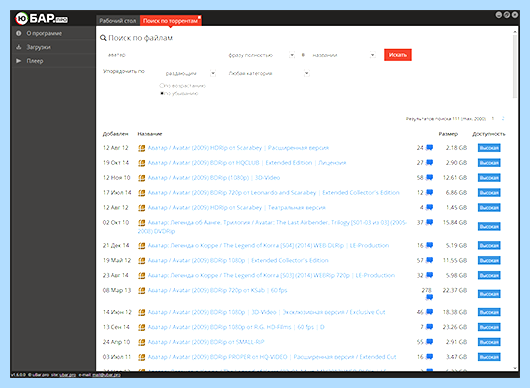Open The Legend of Korra [S04] link
530x388 pixels.
point(268,245)
